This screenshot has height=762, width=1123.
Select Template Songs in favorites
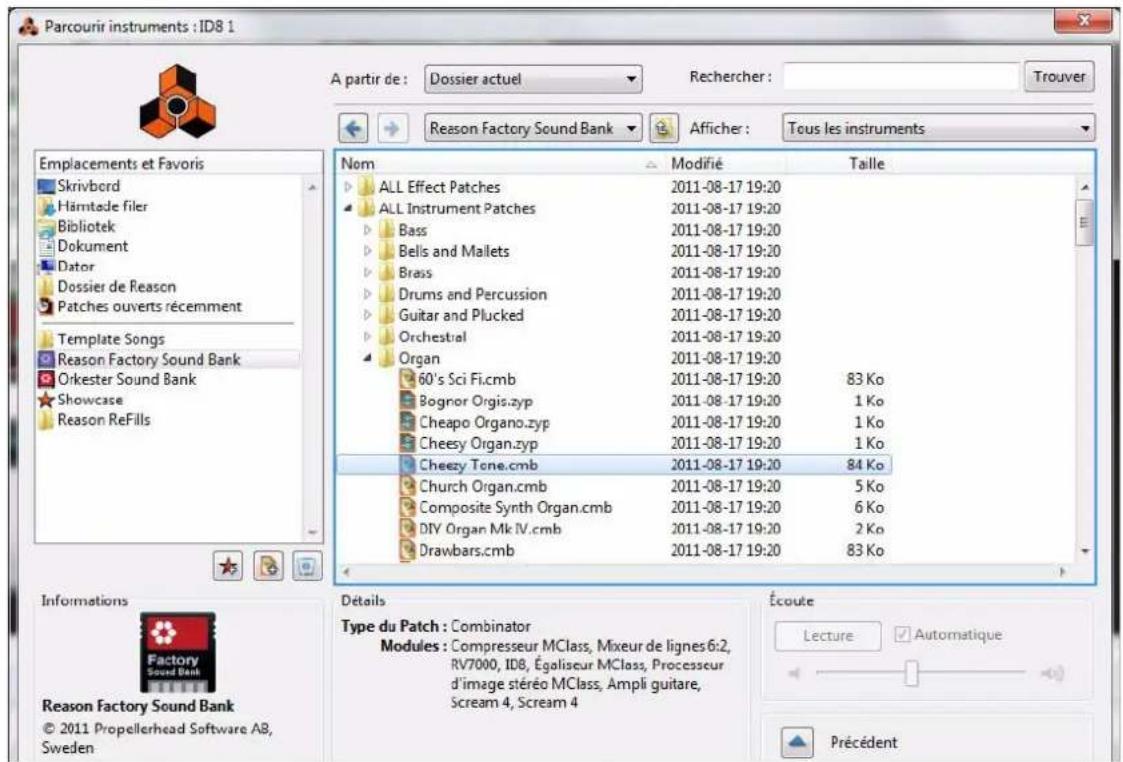(x=102, y=339)
